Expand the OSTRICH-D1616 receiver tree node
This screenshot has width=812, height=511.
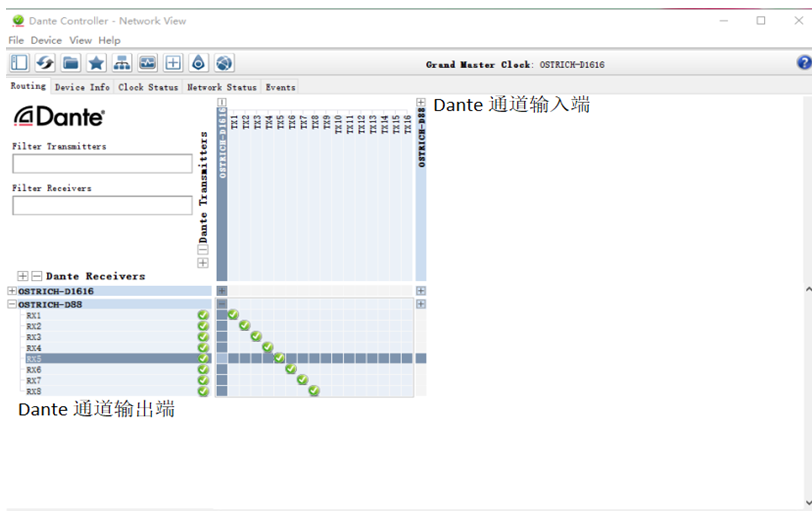pyautogui.click(x=12, y=291)
